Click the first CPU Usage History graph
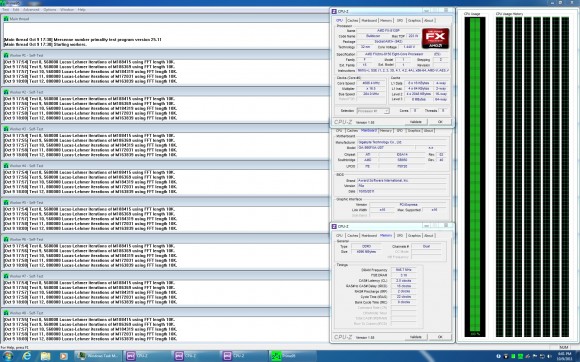This screenshot has height=362, width=580. tap(500, 177)
